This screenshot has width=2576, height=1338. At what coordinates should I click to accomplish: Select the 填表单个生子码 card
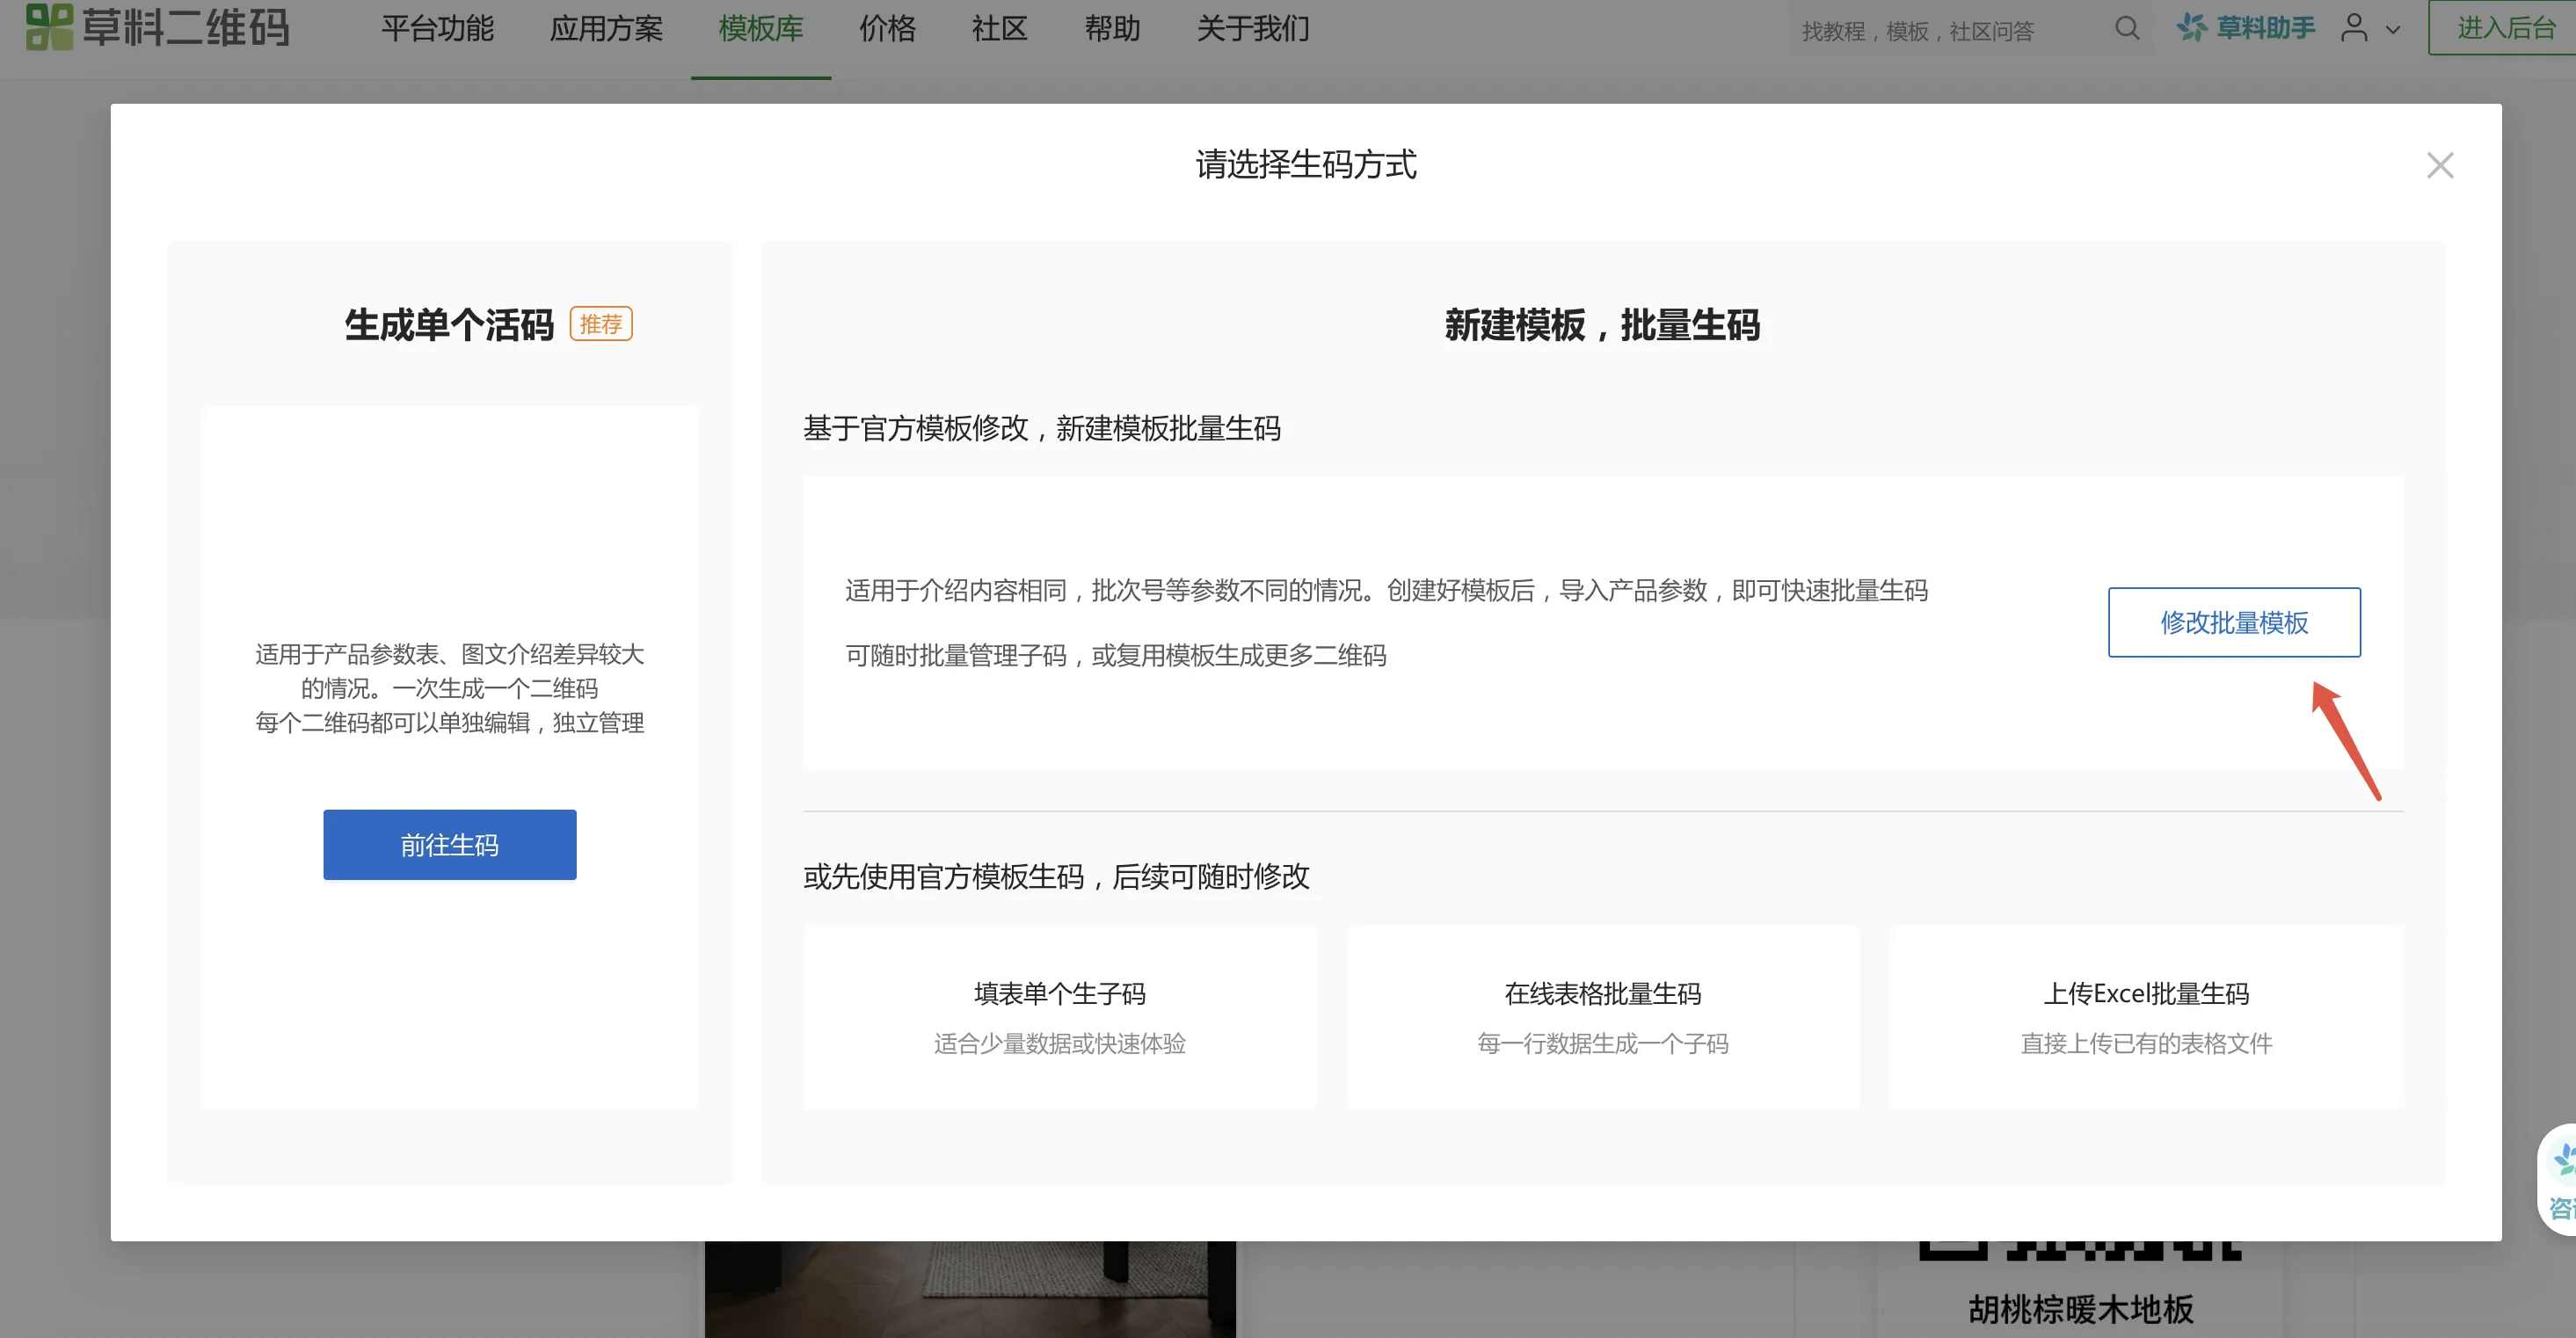pyautogui.click(x=1060, y=1016)
